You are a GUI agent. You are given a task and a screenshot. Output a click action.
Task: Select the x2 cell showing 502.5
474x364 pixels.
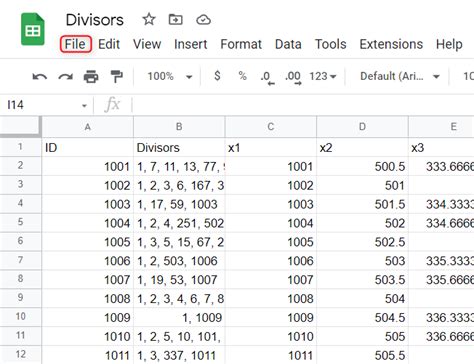pyautogui.click(x=362, y=242)
